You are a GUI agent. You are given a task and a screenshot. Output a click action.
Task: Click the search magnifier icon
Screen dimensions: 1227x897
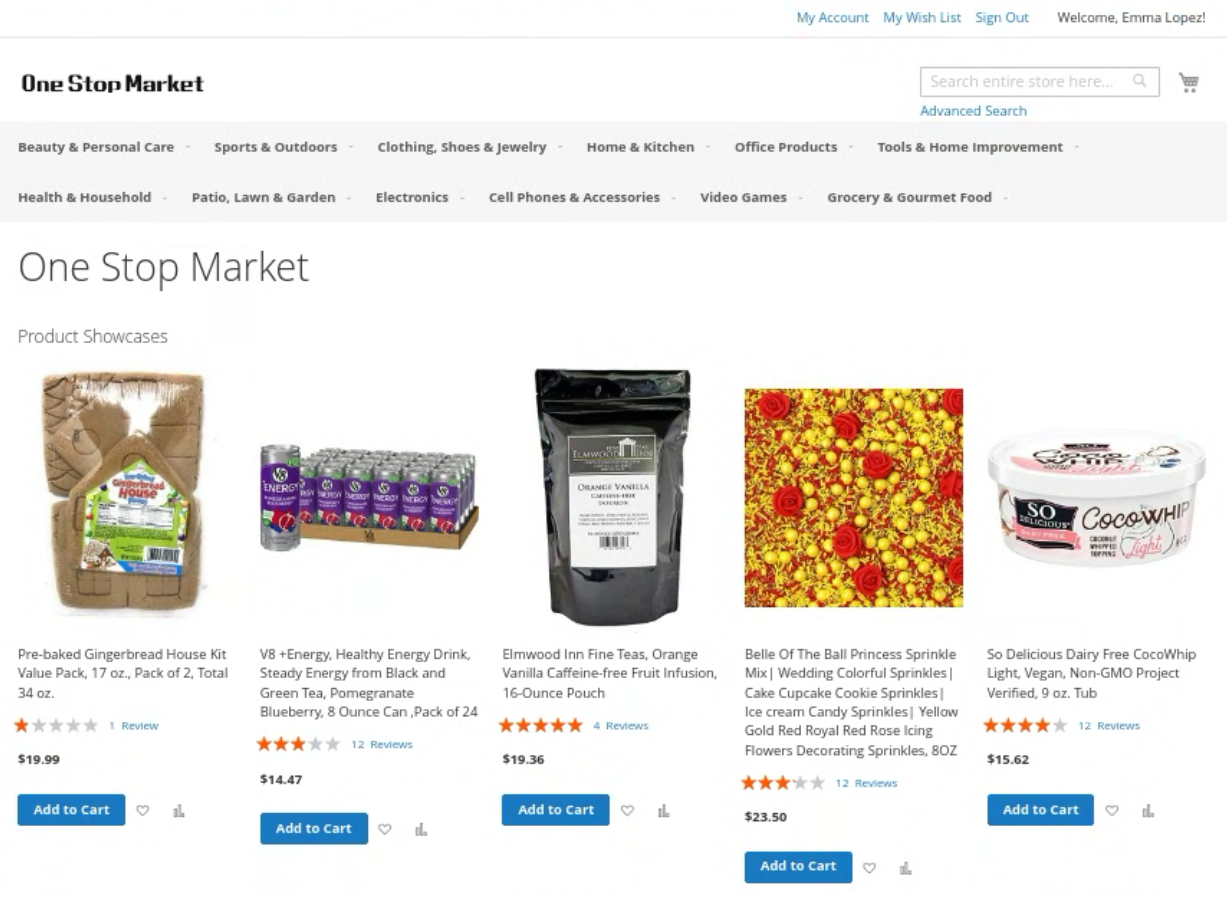tap(1139, 81)
